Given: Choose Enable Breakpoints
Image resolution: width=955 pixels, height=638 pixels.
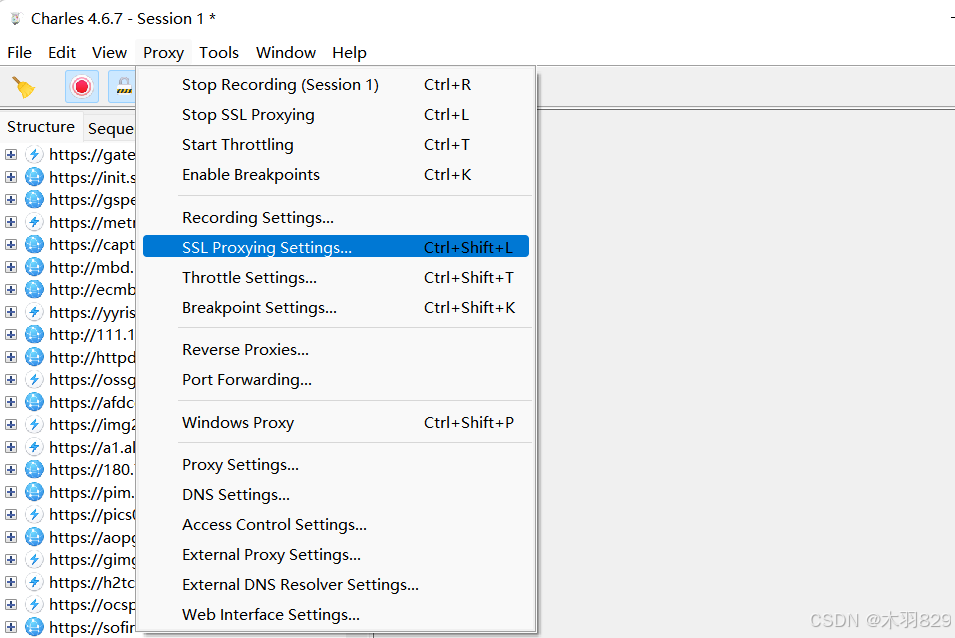Looking at the screenshot, I should pyautogui.click(x=336, y=175).
